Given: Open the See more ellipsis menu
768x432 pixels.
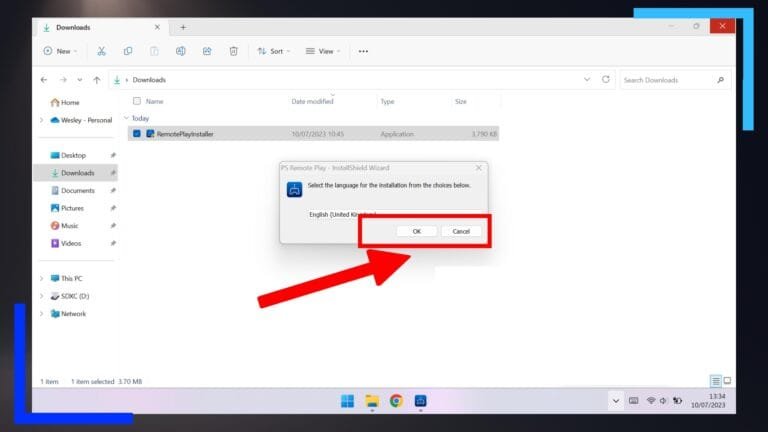Looking at the screenshot, I should click(363, 51).
